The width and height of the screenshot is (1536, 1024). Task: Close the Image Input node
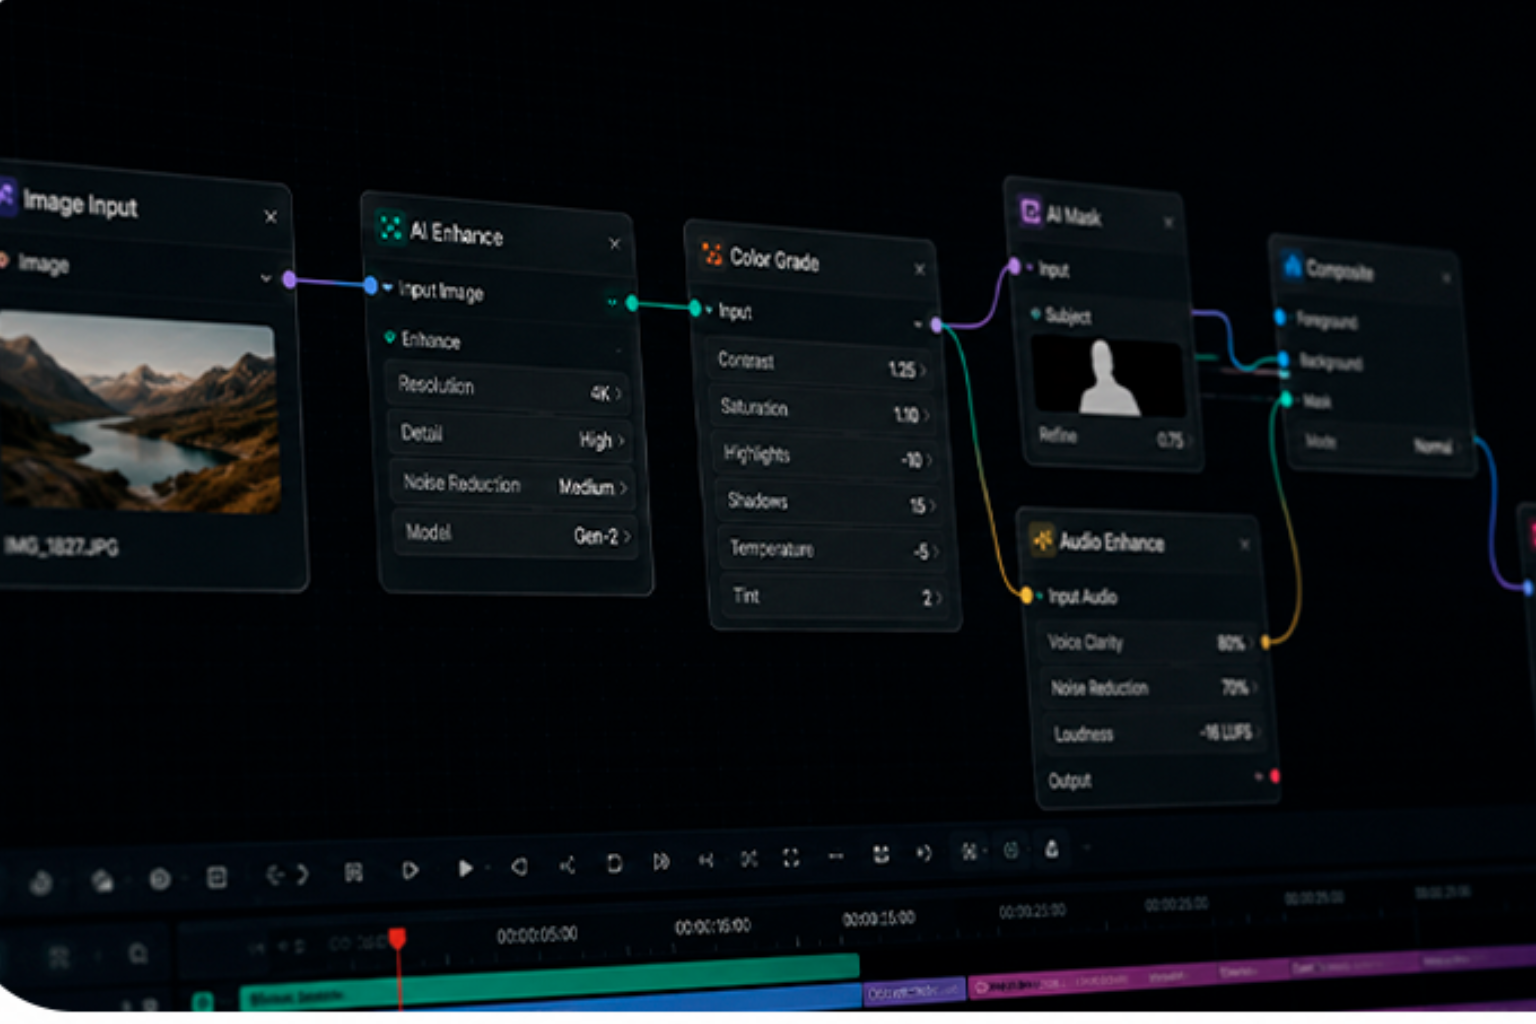(x=270, y=216)
